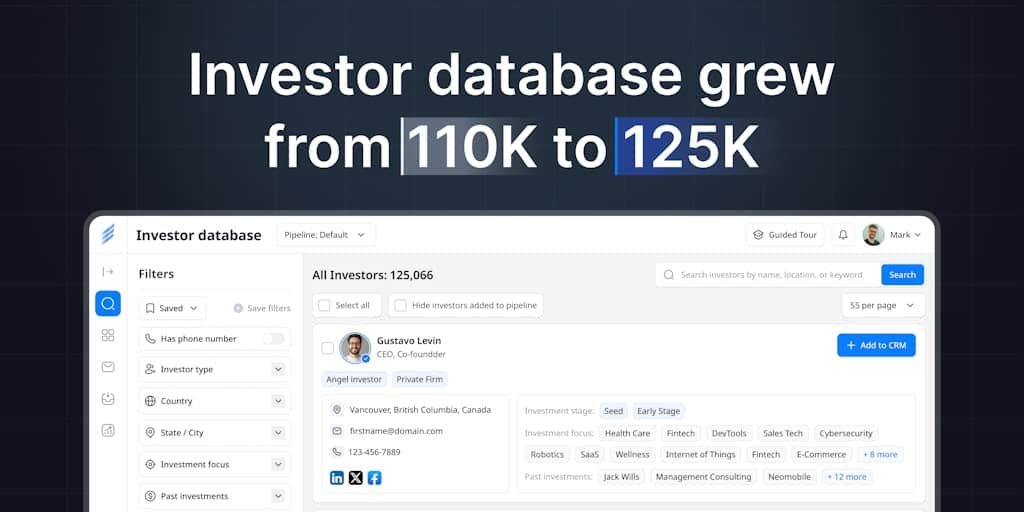Click the Management Consulting past investment
Image resolution: width=1024 pixels, height=512 pixels.
704,477
